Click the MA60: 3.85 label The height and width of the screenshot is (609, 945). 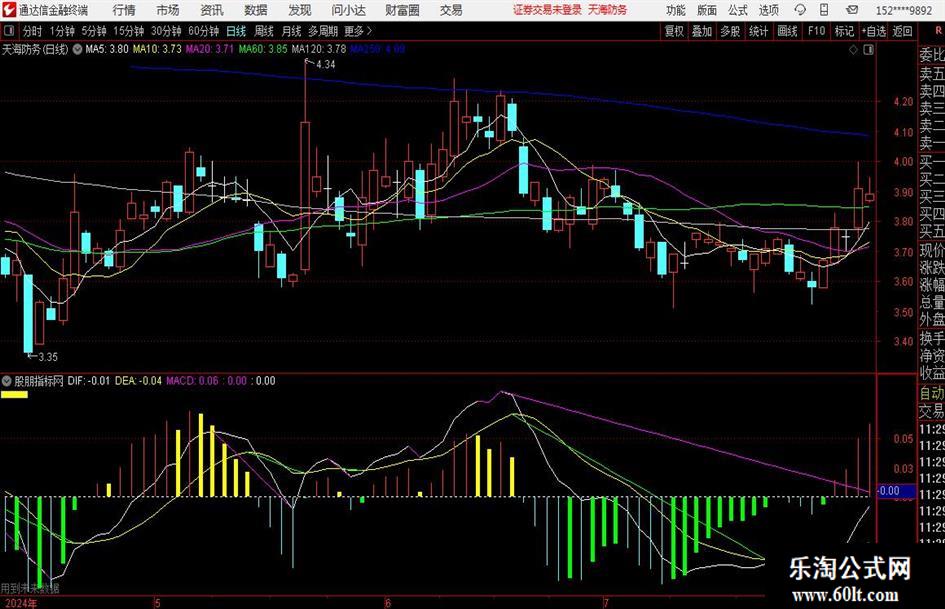263,49
